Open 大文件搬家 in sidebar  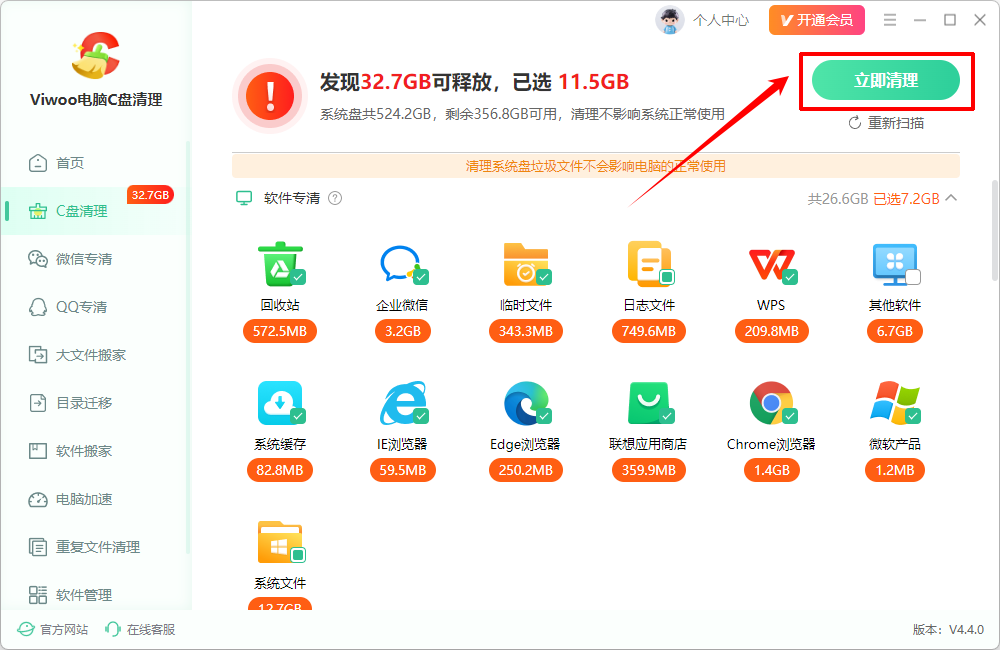(94, 355)
